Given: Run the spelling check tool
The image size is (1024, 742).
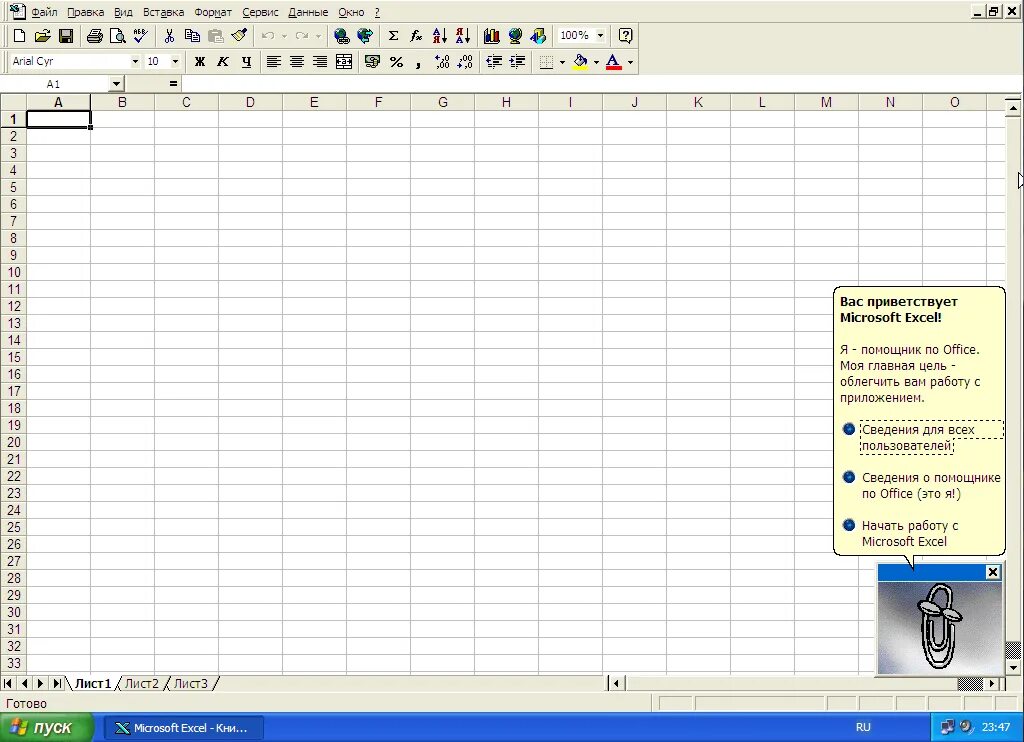Looking at the screenshot, I should pyautogui.click(x=140, y=36).
